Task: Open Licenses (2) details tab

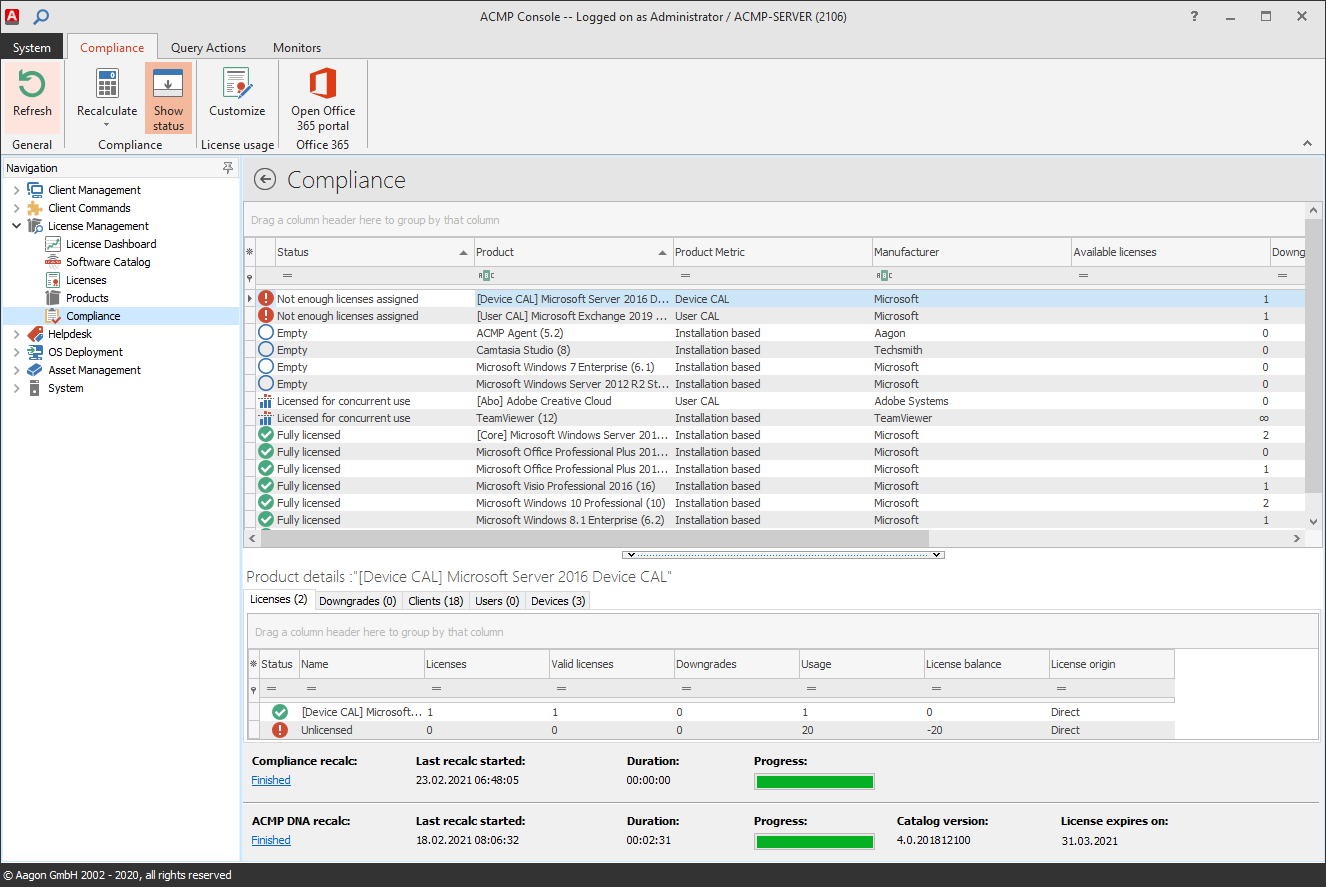Action: tap(279, 600)
